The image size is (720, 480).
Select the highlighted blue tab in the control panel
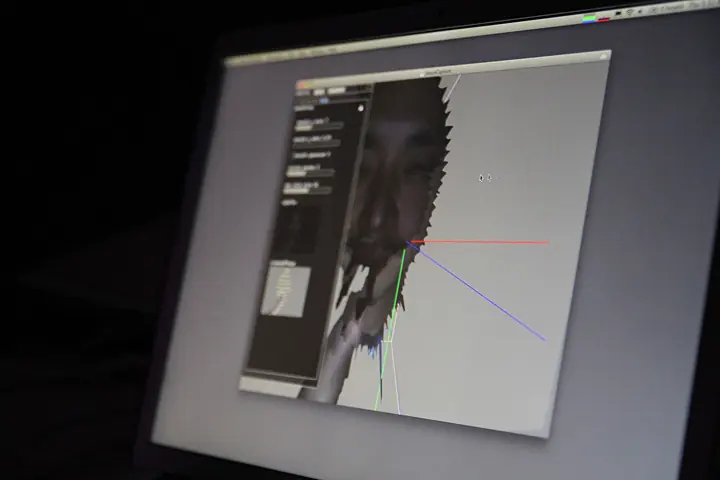coord(323,99)
